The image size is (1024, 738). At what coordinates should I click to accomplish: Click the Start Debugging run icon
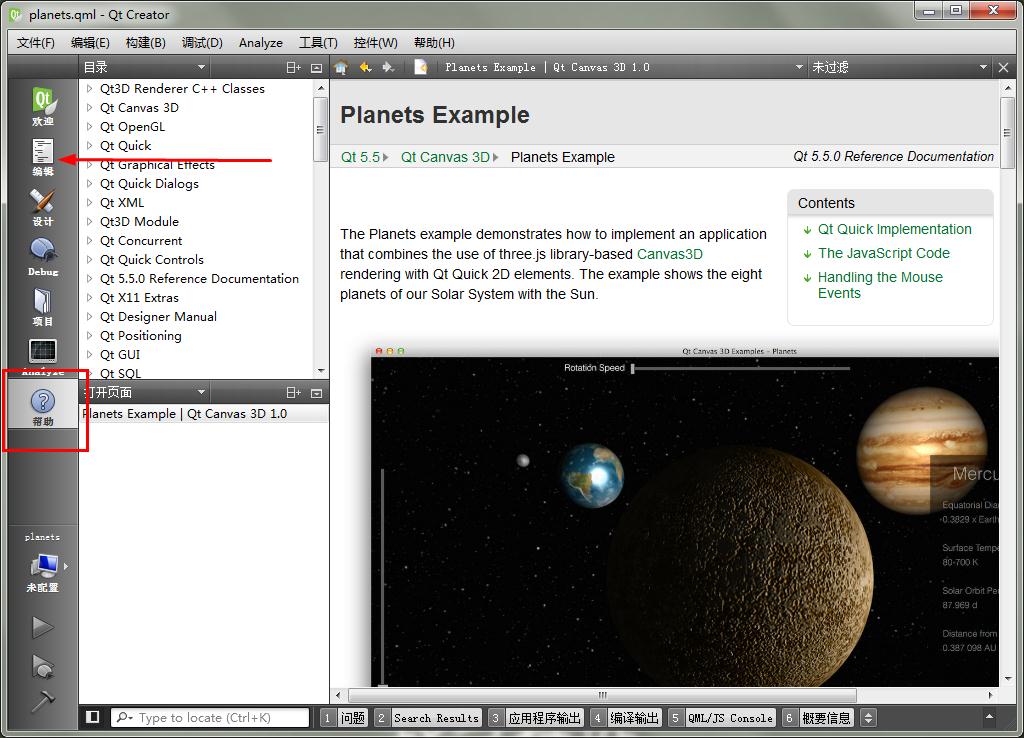pyautogui.click(x=42, y=665)
